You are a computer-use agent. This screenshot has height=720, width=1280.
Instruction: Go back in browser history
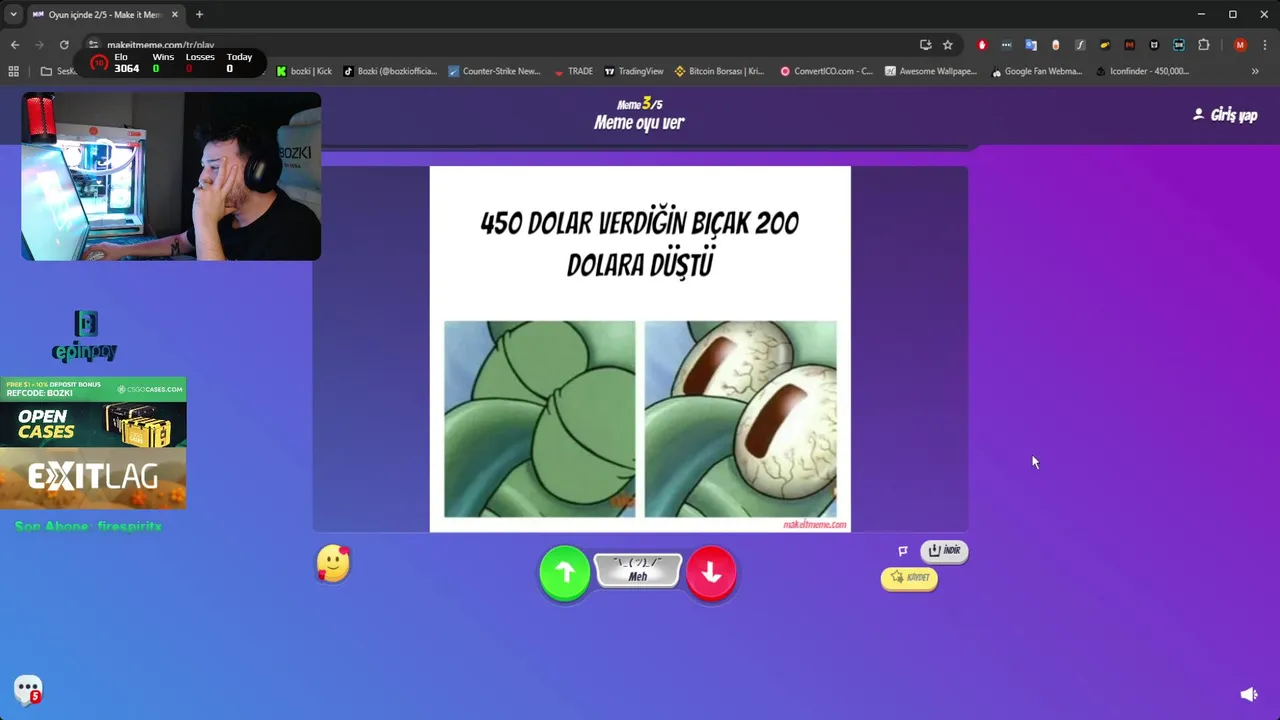[x=15, y=45]
